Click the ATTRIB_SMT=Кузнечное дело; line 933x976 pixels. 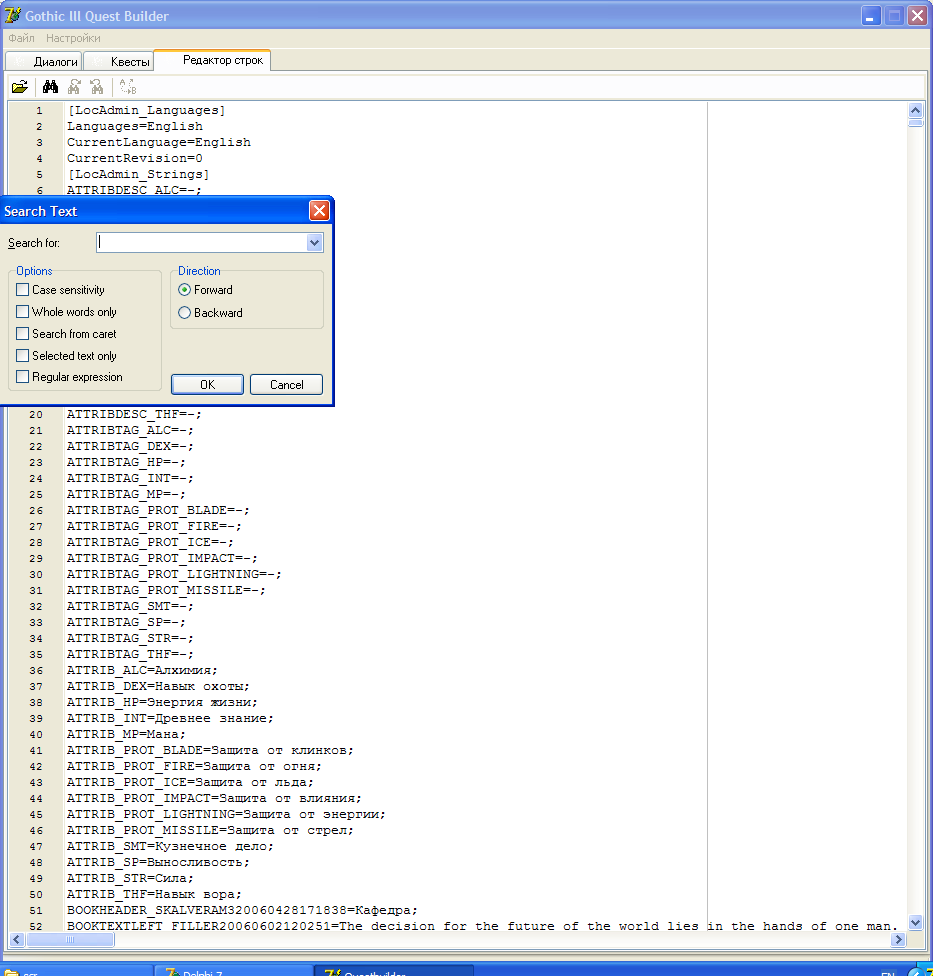(170, 847)
